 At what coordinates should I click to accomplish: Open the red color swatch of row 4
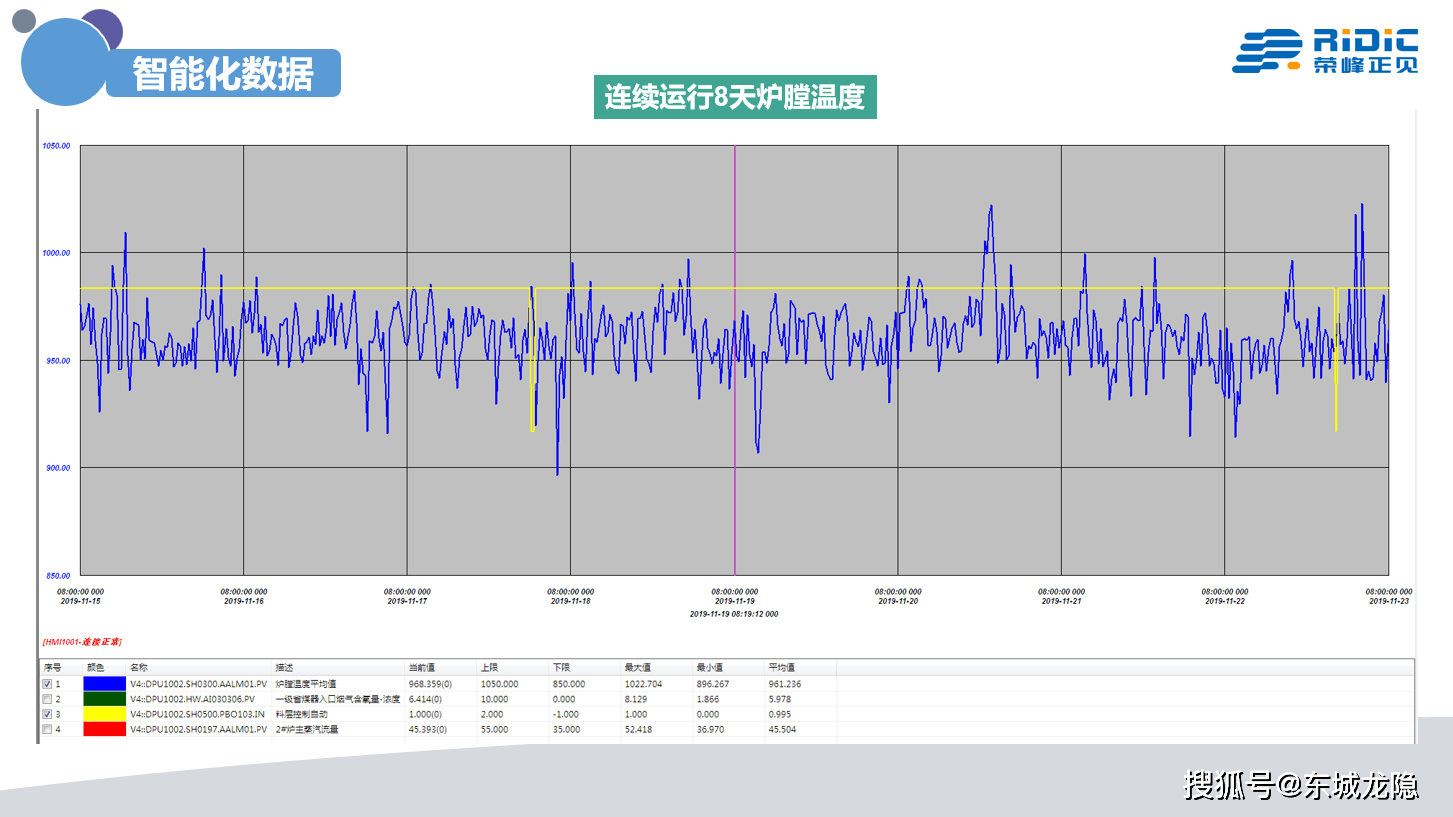(x=105, y=729)
